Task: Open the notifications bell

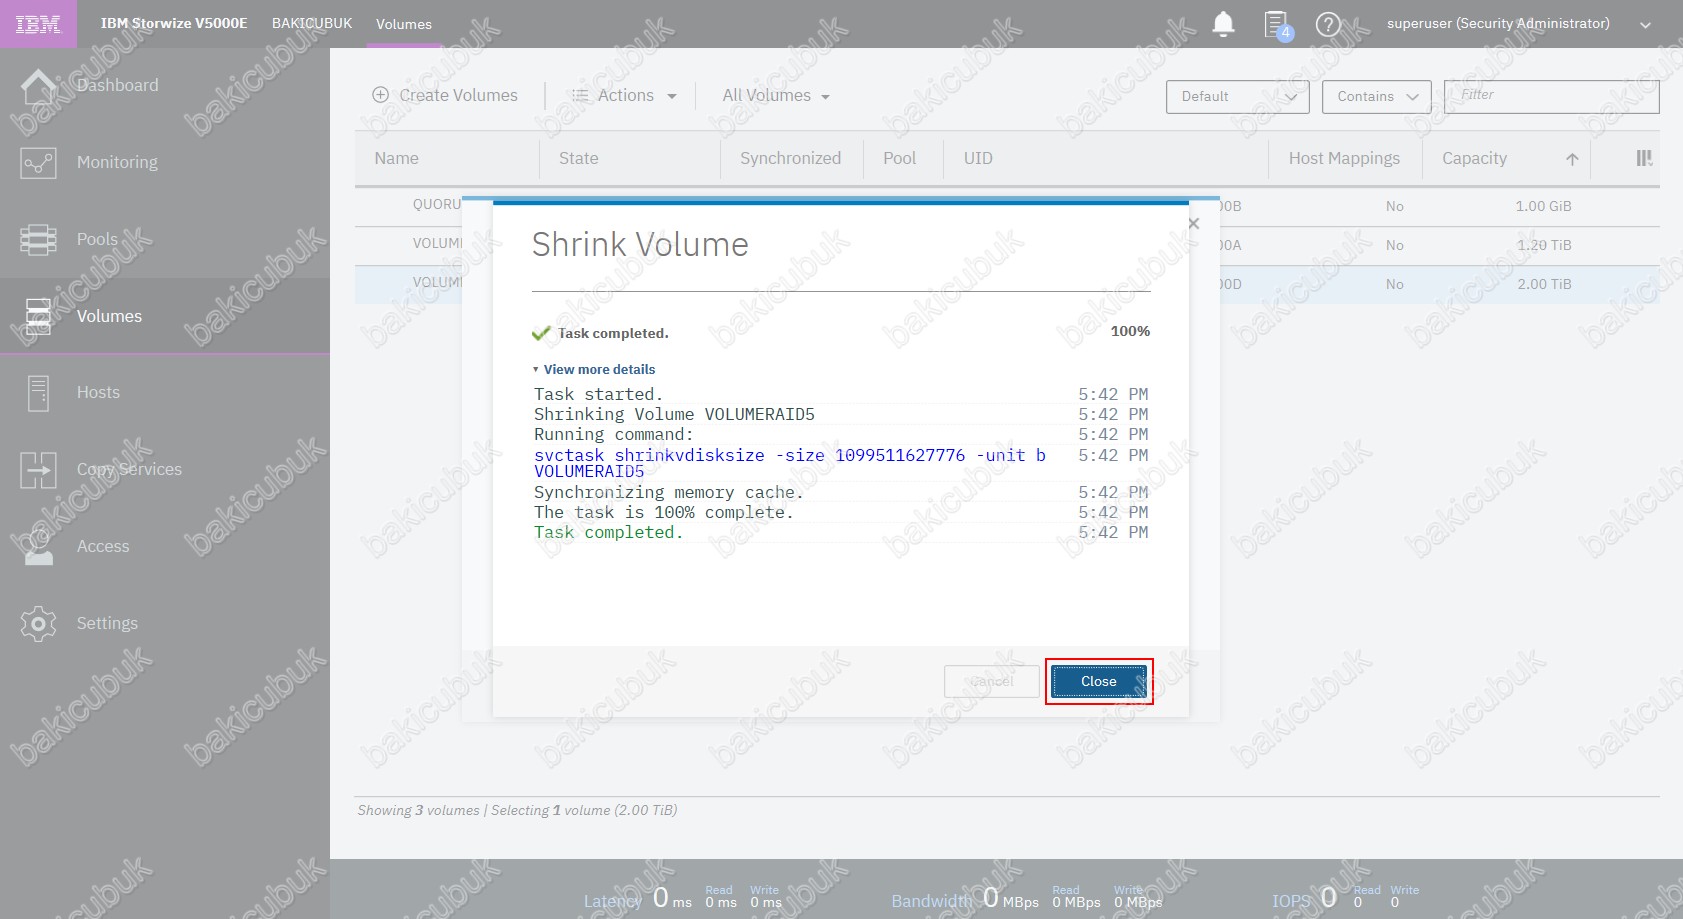Action: (x=1223, y=24)
